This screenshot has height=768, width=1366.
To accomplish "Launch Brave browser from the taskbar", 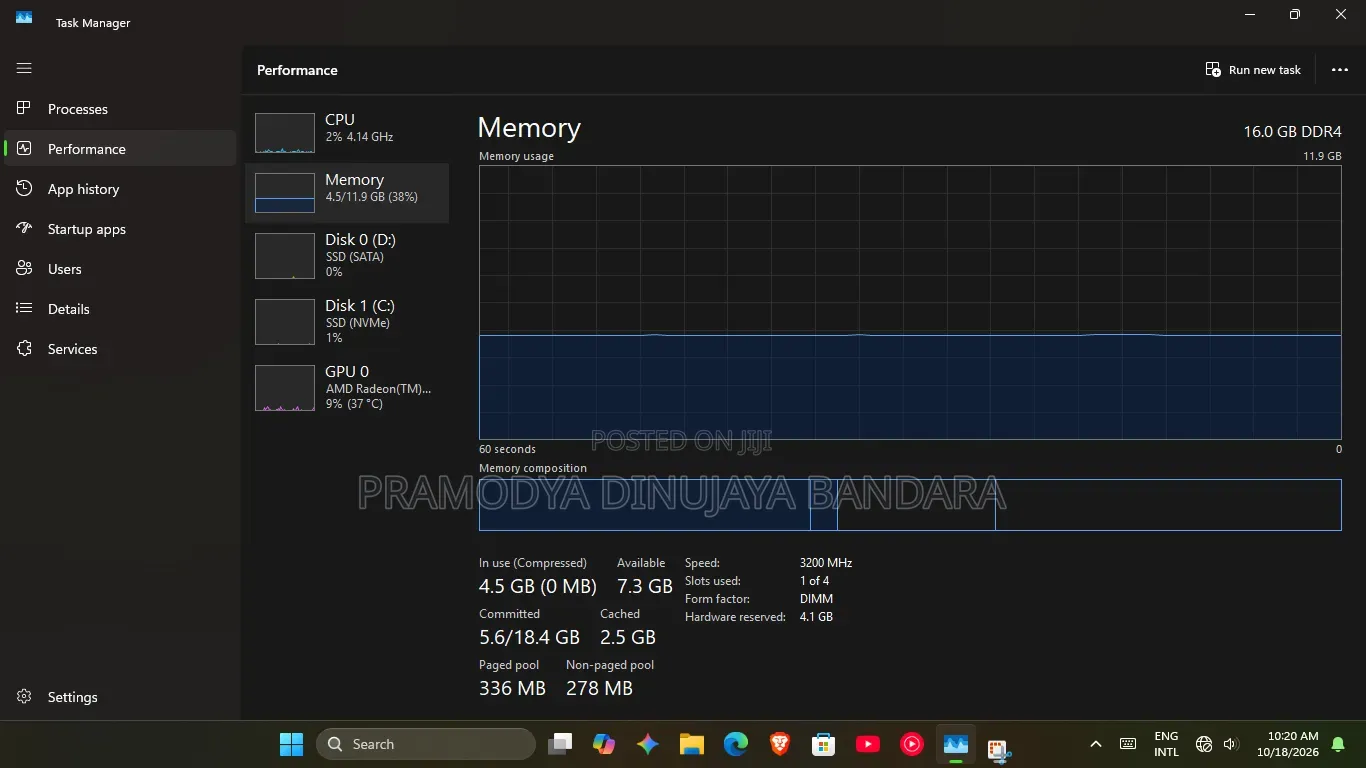I will [780, 744].
